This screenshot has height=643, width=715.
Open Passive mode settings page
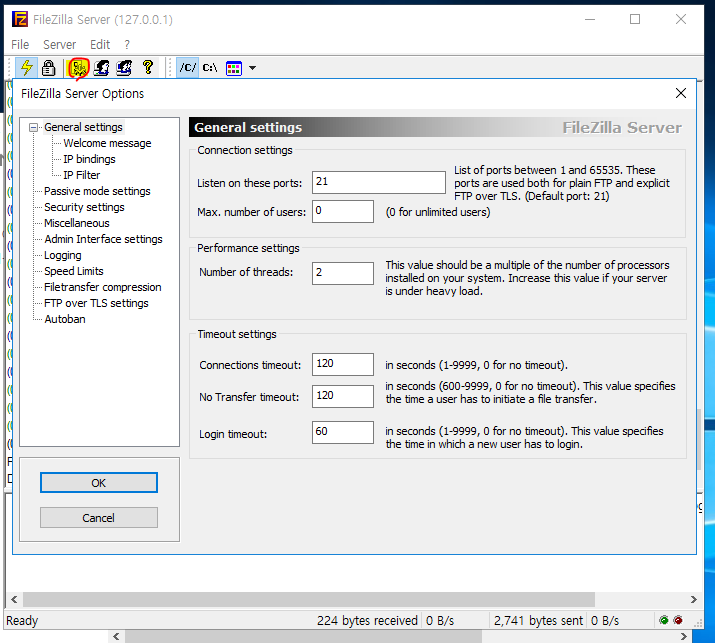click(x=97, y=191)
